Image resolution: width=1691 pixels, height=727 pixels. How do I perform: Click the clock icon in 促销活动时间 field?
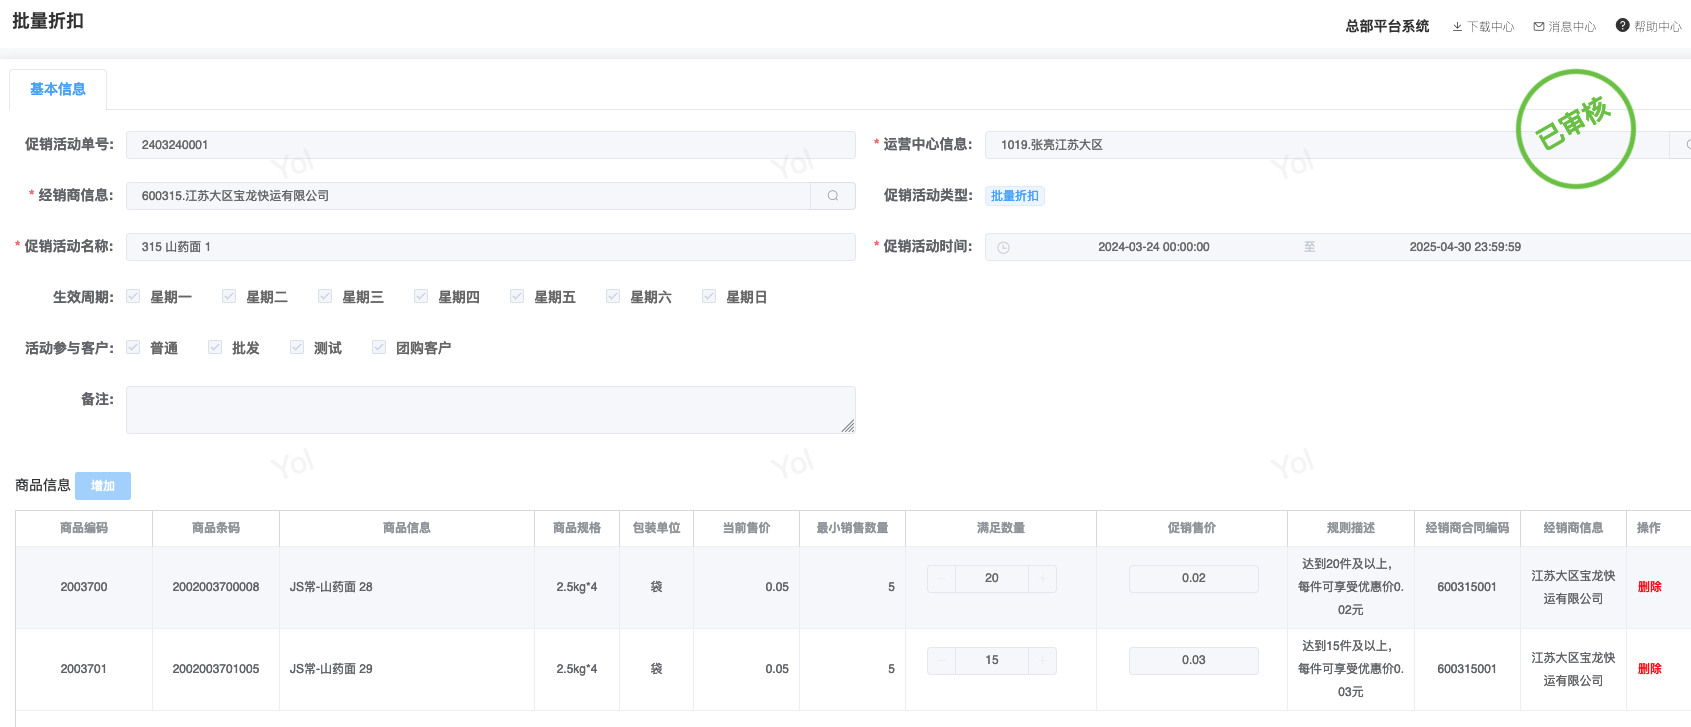(x=1003, y=247)
